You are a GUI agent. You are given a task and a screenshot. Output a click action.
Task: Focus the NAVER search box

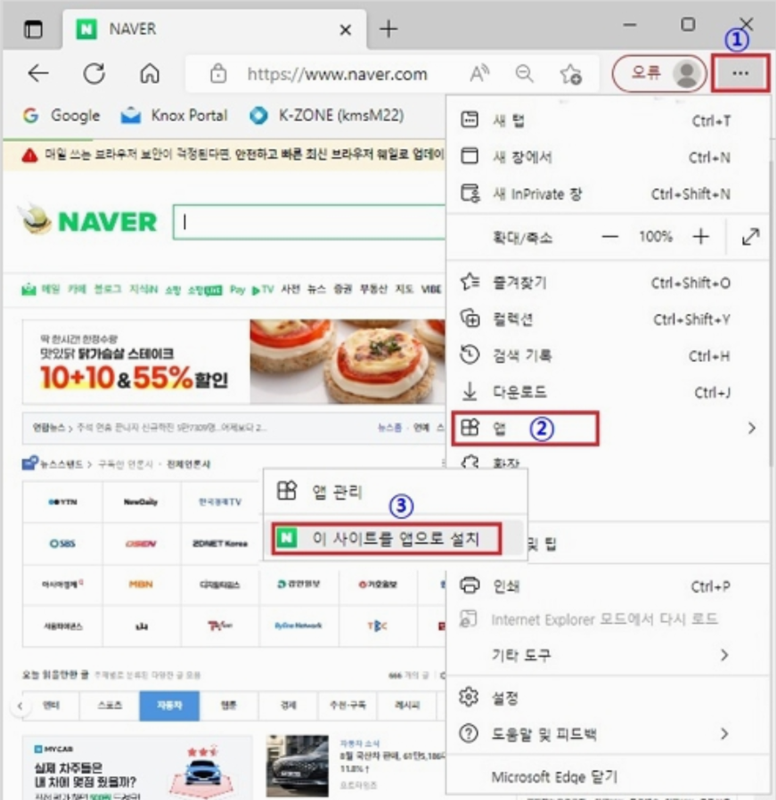(x=309, y=222)
